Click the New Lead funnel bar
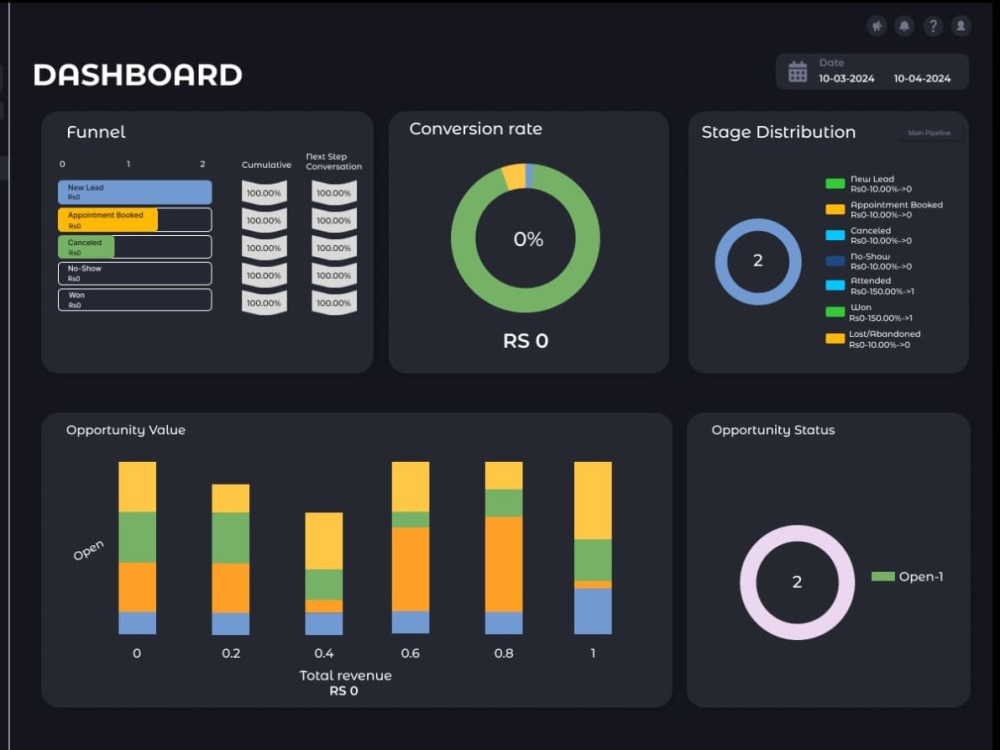This screenshot has width=1000, height=750. coord(135,192)
